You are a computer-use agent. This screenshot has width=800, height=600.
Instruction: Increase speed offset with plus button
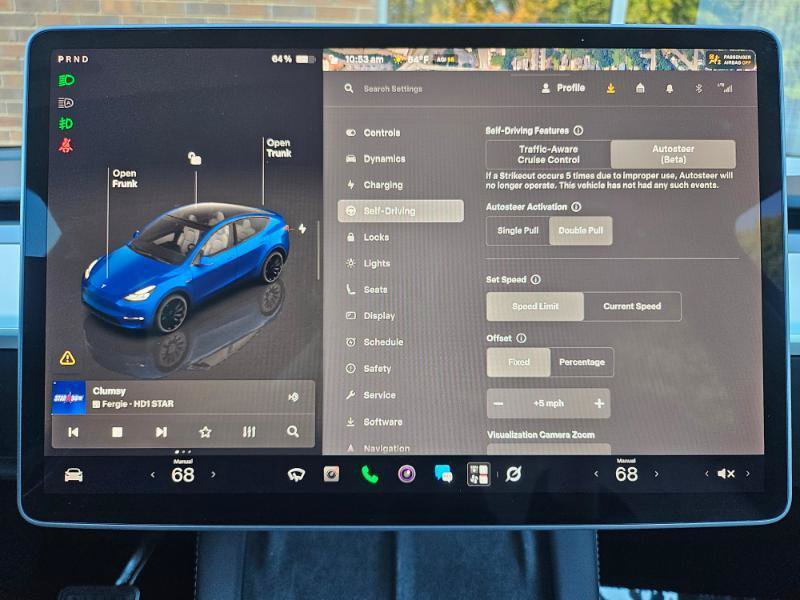coord(599,404)
